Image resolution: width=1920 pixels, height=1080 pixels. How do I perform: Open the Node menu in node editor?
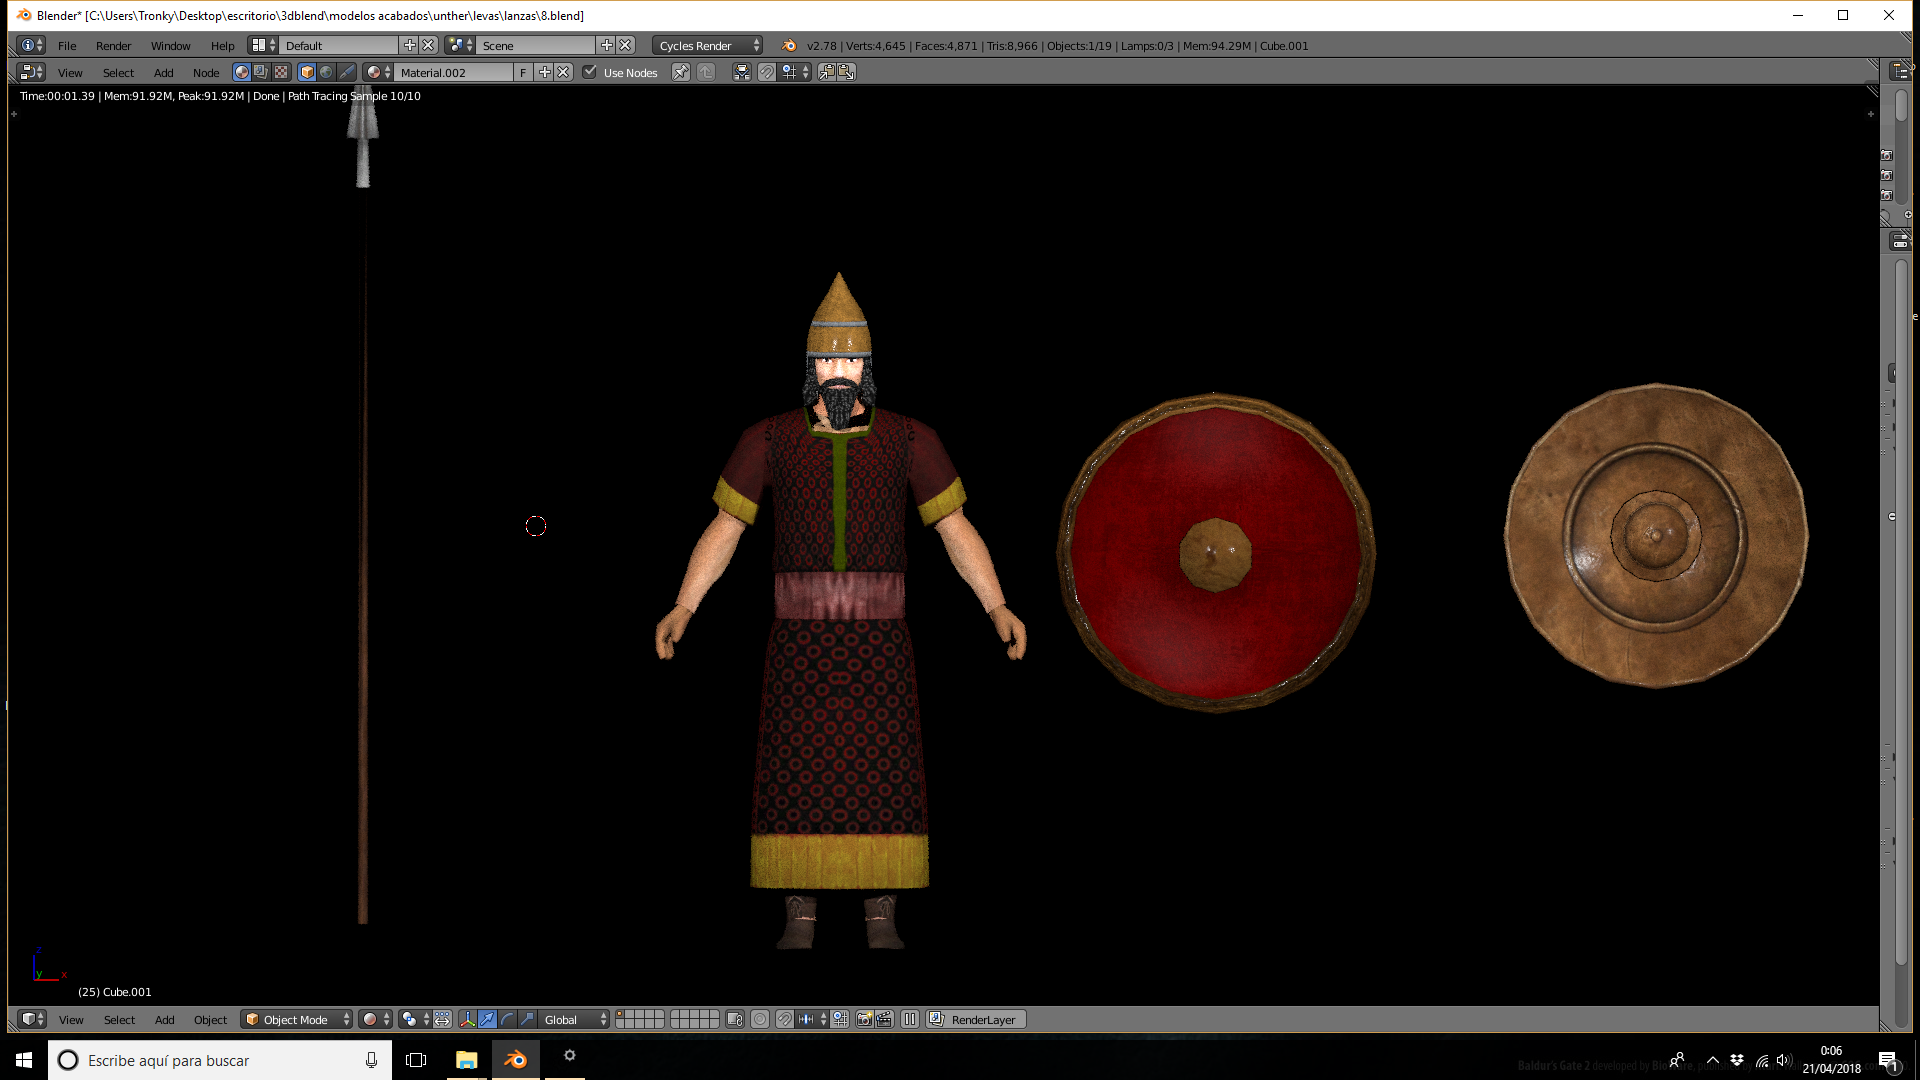click(x=206, y=73)
